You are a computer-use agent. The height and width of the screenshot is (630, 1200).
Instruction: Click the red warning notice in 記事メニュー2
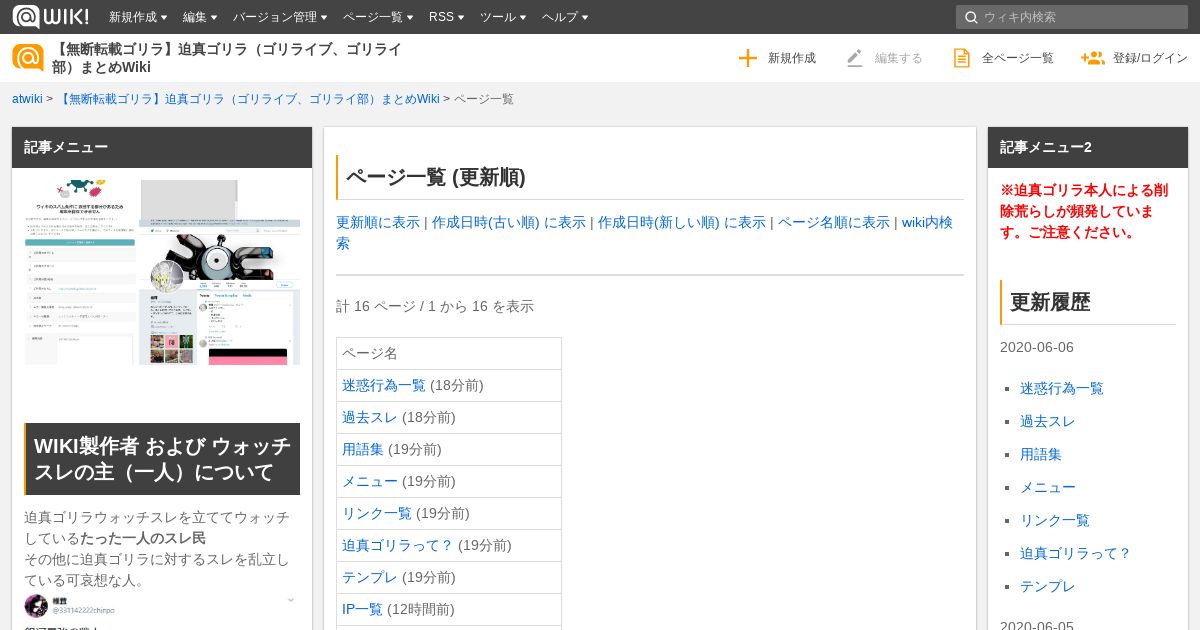[1084, 211]
